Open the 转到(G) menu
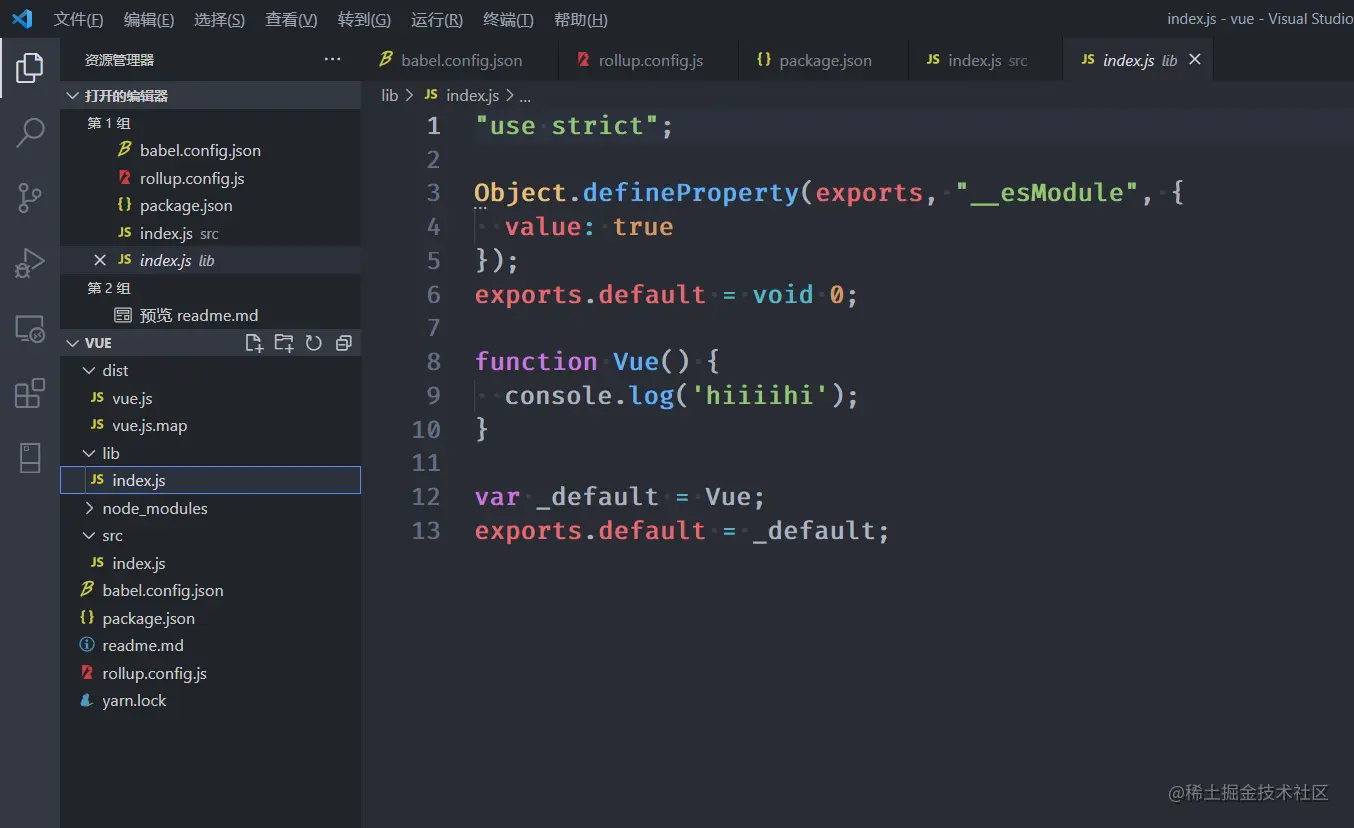Screen dimensions: 1354x828 coord(364,20)
